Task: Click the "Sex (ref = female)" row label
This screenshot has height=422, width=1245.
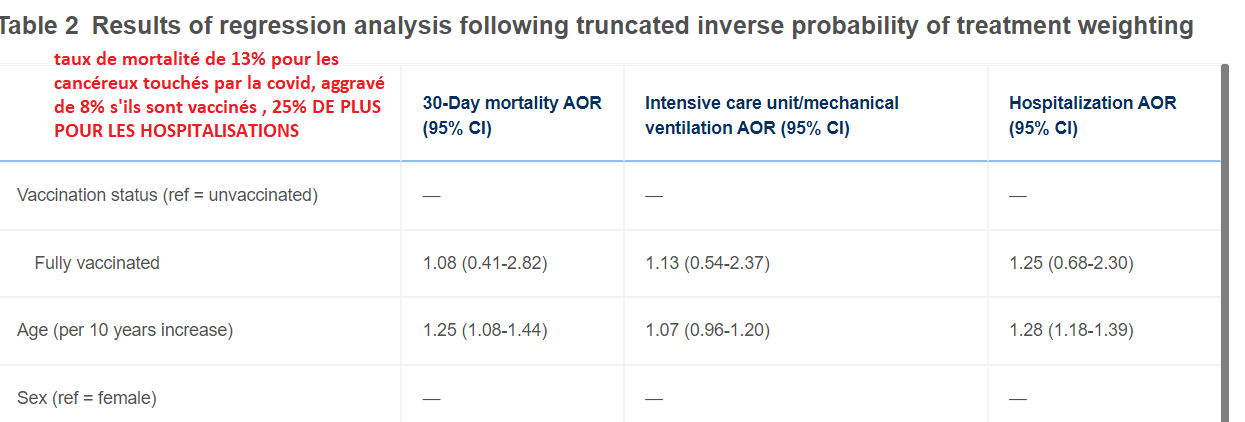Action: point(87,398)
